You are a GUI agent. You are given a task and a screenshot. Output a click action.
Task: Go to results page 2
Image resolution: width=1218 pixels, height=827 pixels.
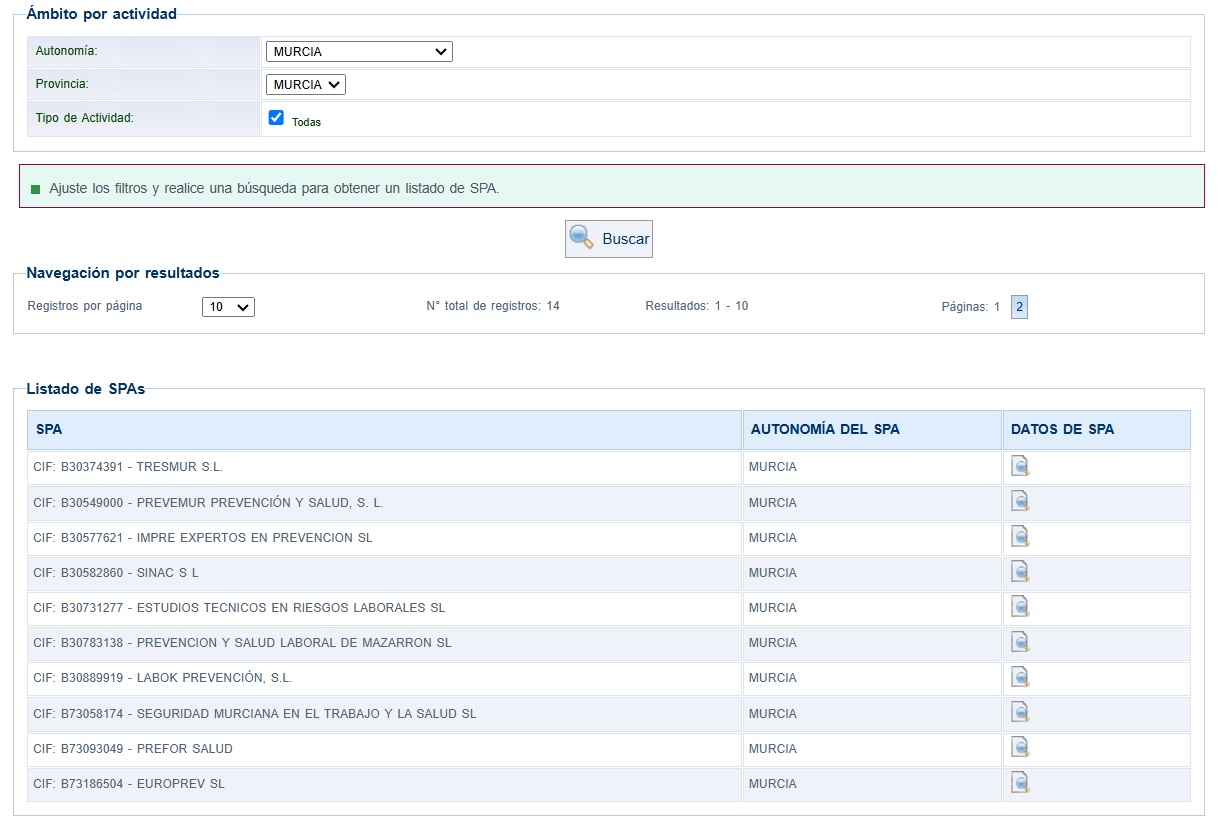point(1019,307)
